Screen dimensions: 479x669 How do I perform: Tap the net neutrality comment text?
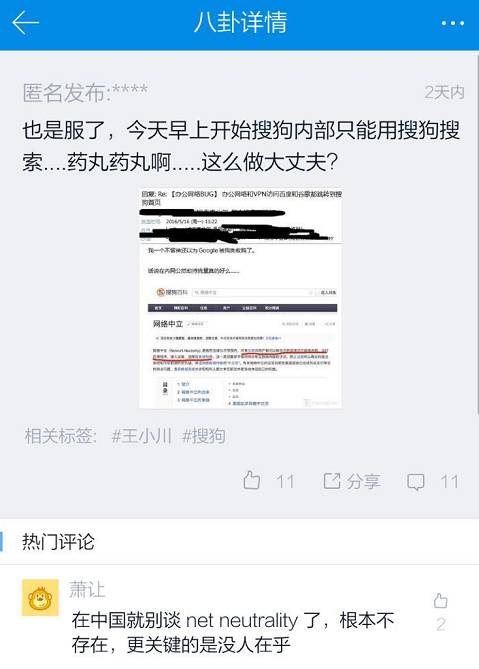tap(232, 633)
